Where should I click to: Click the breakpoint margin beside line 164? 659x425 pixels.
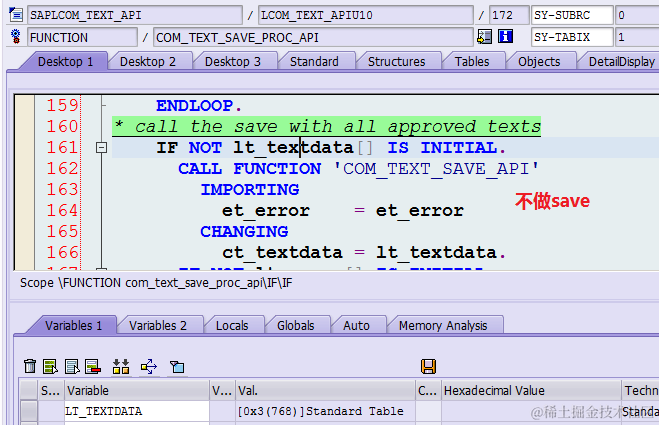tap(24, 210)
